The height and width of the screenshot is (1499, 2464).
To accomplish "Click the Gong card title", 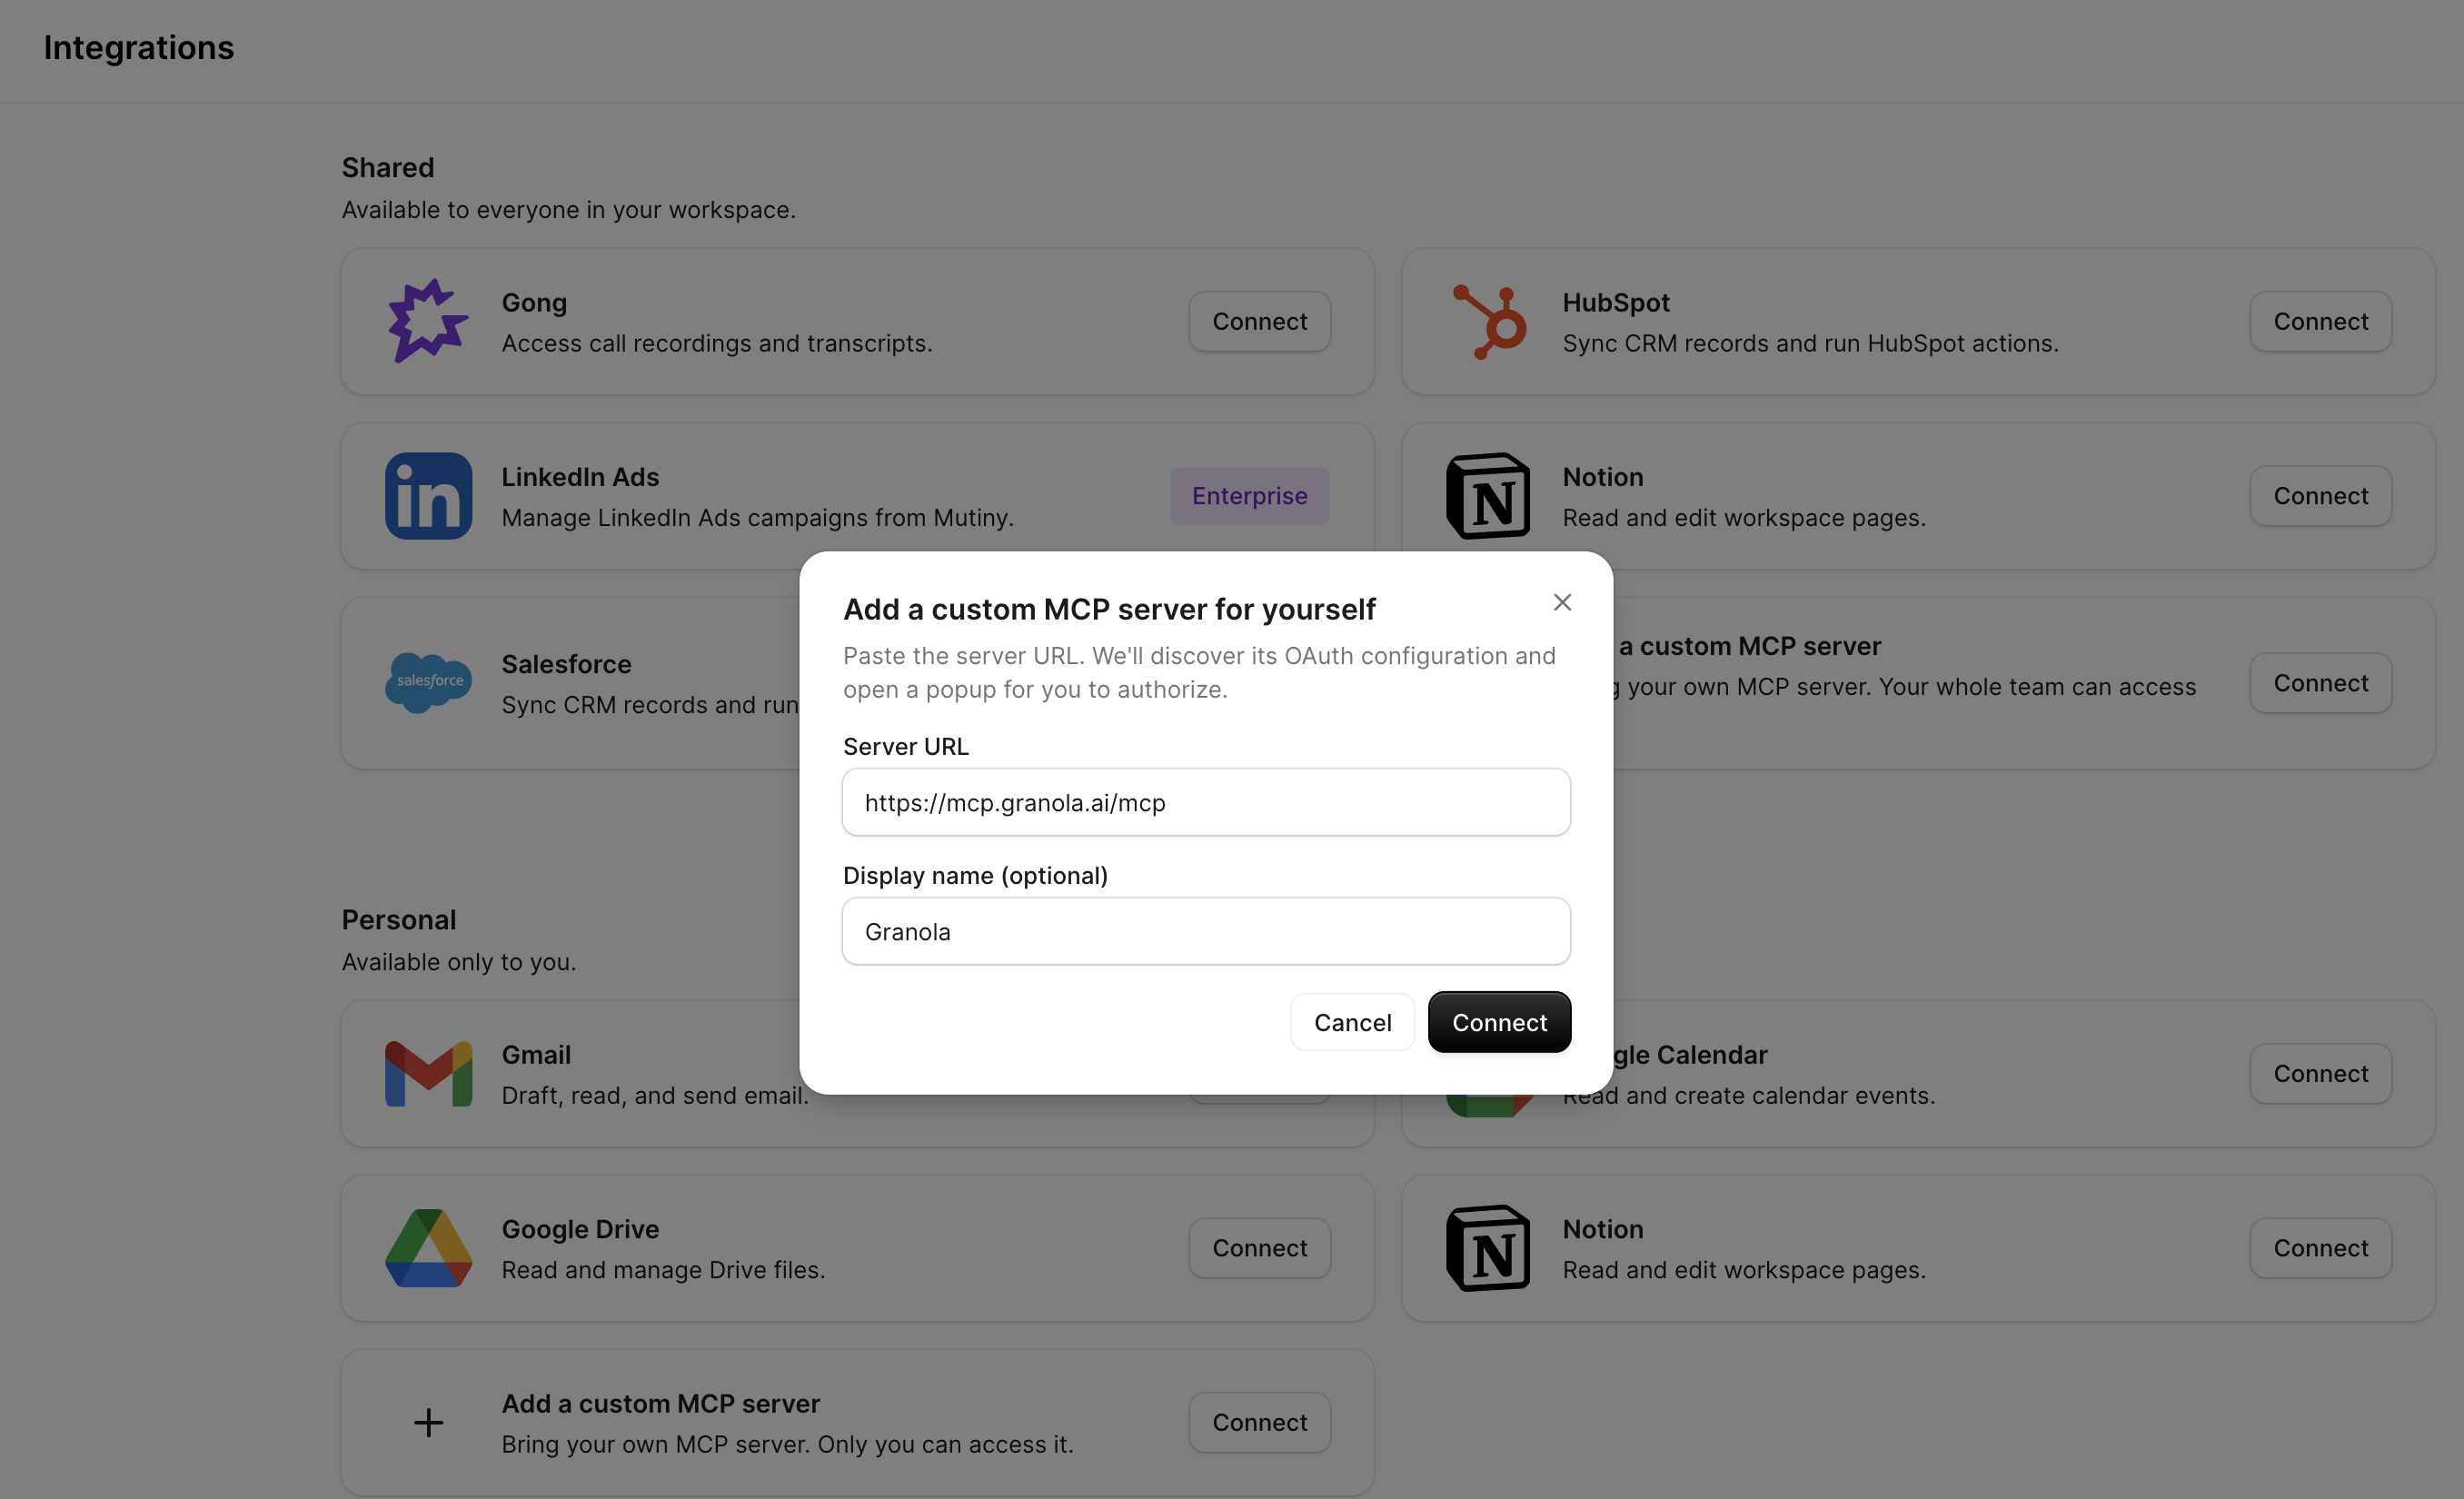I will tap(534, 302).
